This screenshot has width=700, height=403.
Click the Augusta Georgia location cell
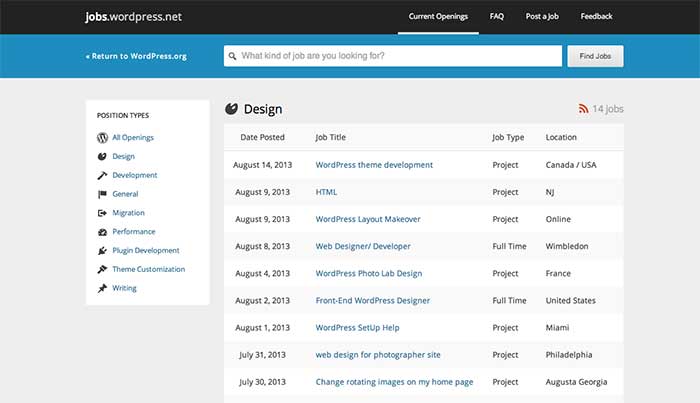click(576, 382)
